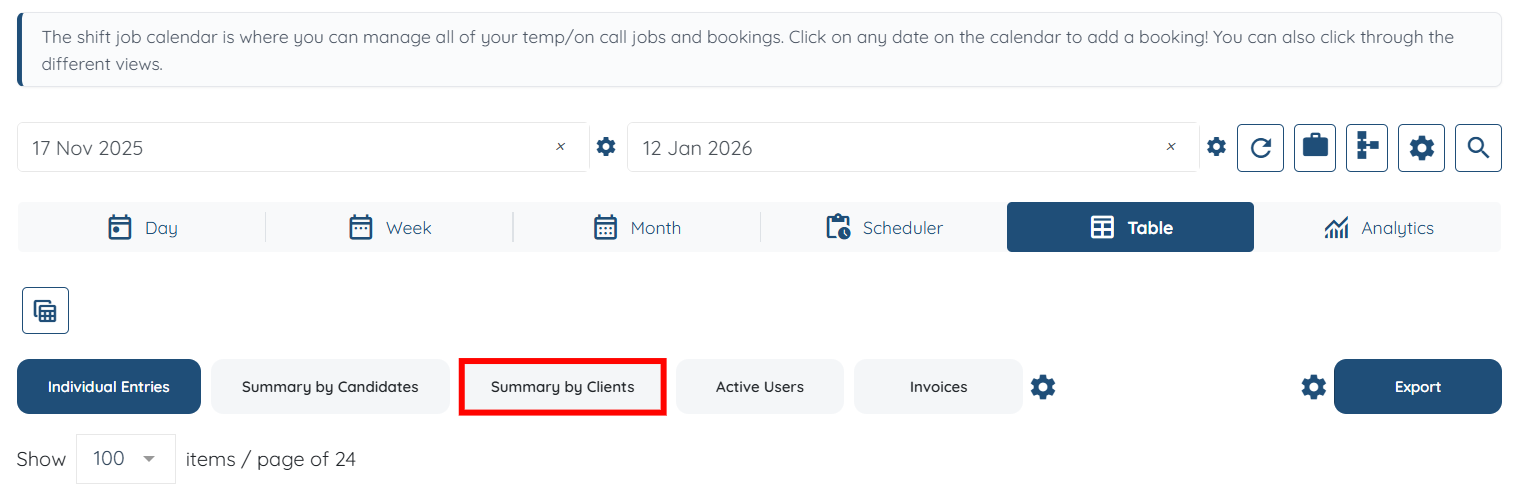Open gear settings beside Invoices tab

[1043, 387]
